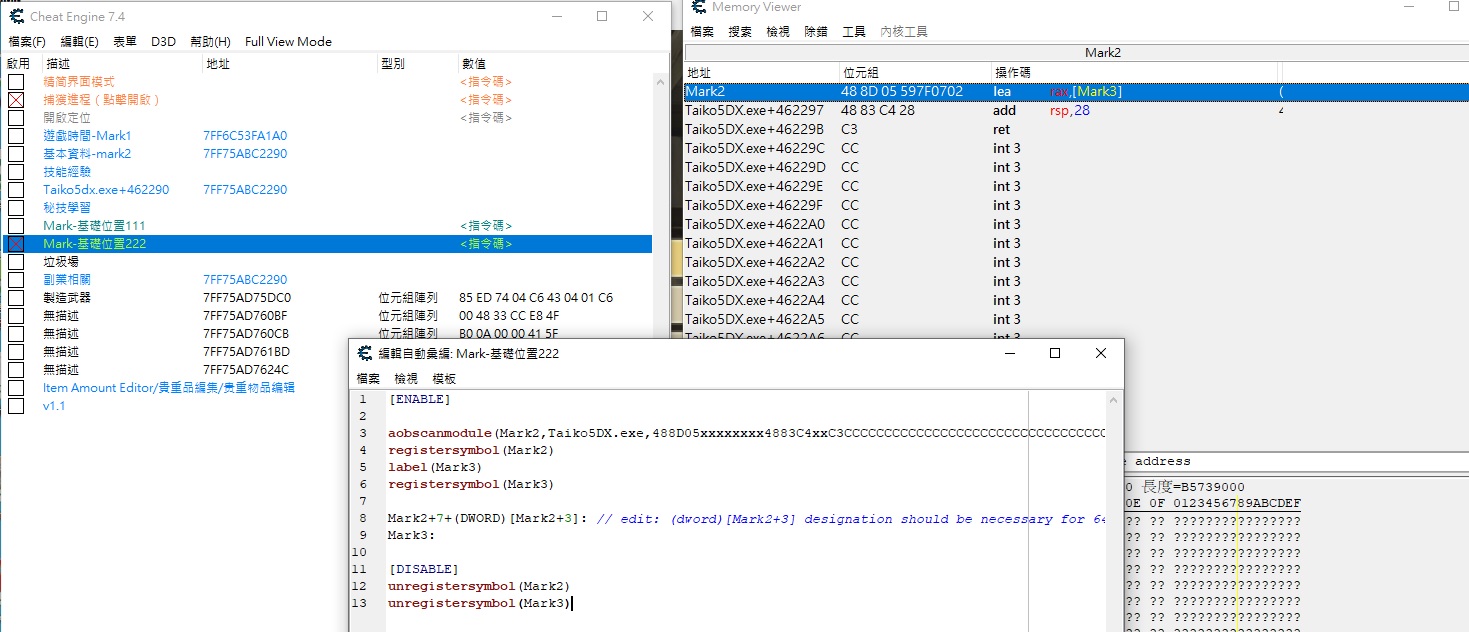Screen dimensions: 1469x632
Task: Click the 位元組 column header in disassembler
Action: pos(862,73)
